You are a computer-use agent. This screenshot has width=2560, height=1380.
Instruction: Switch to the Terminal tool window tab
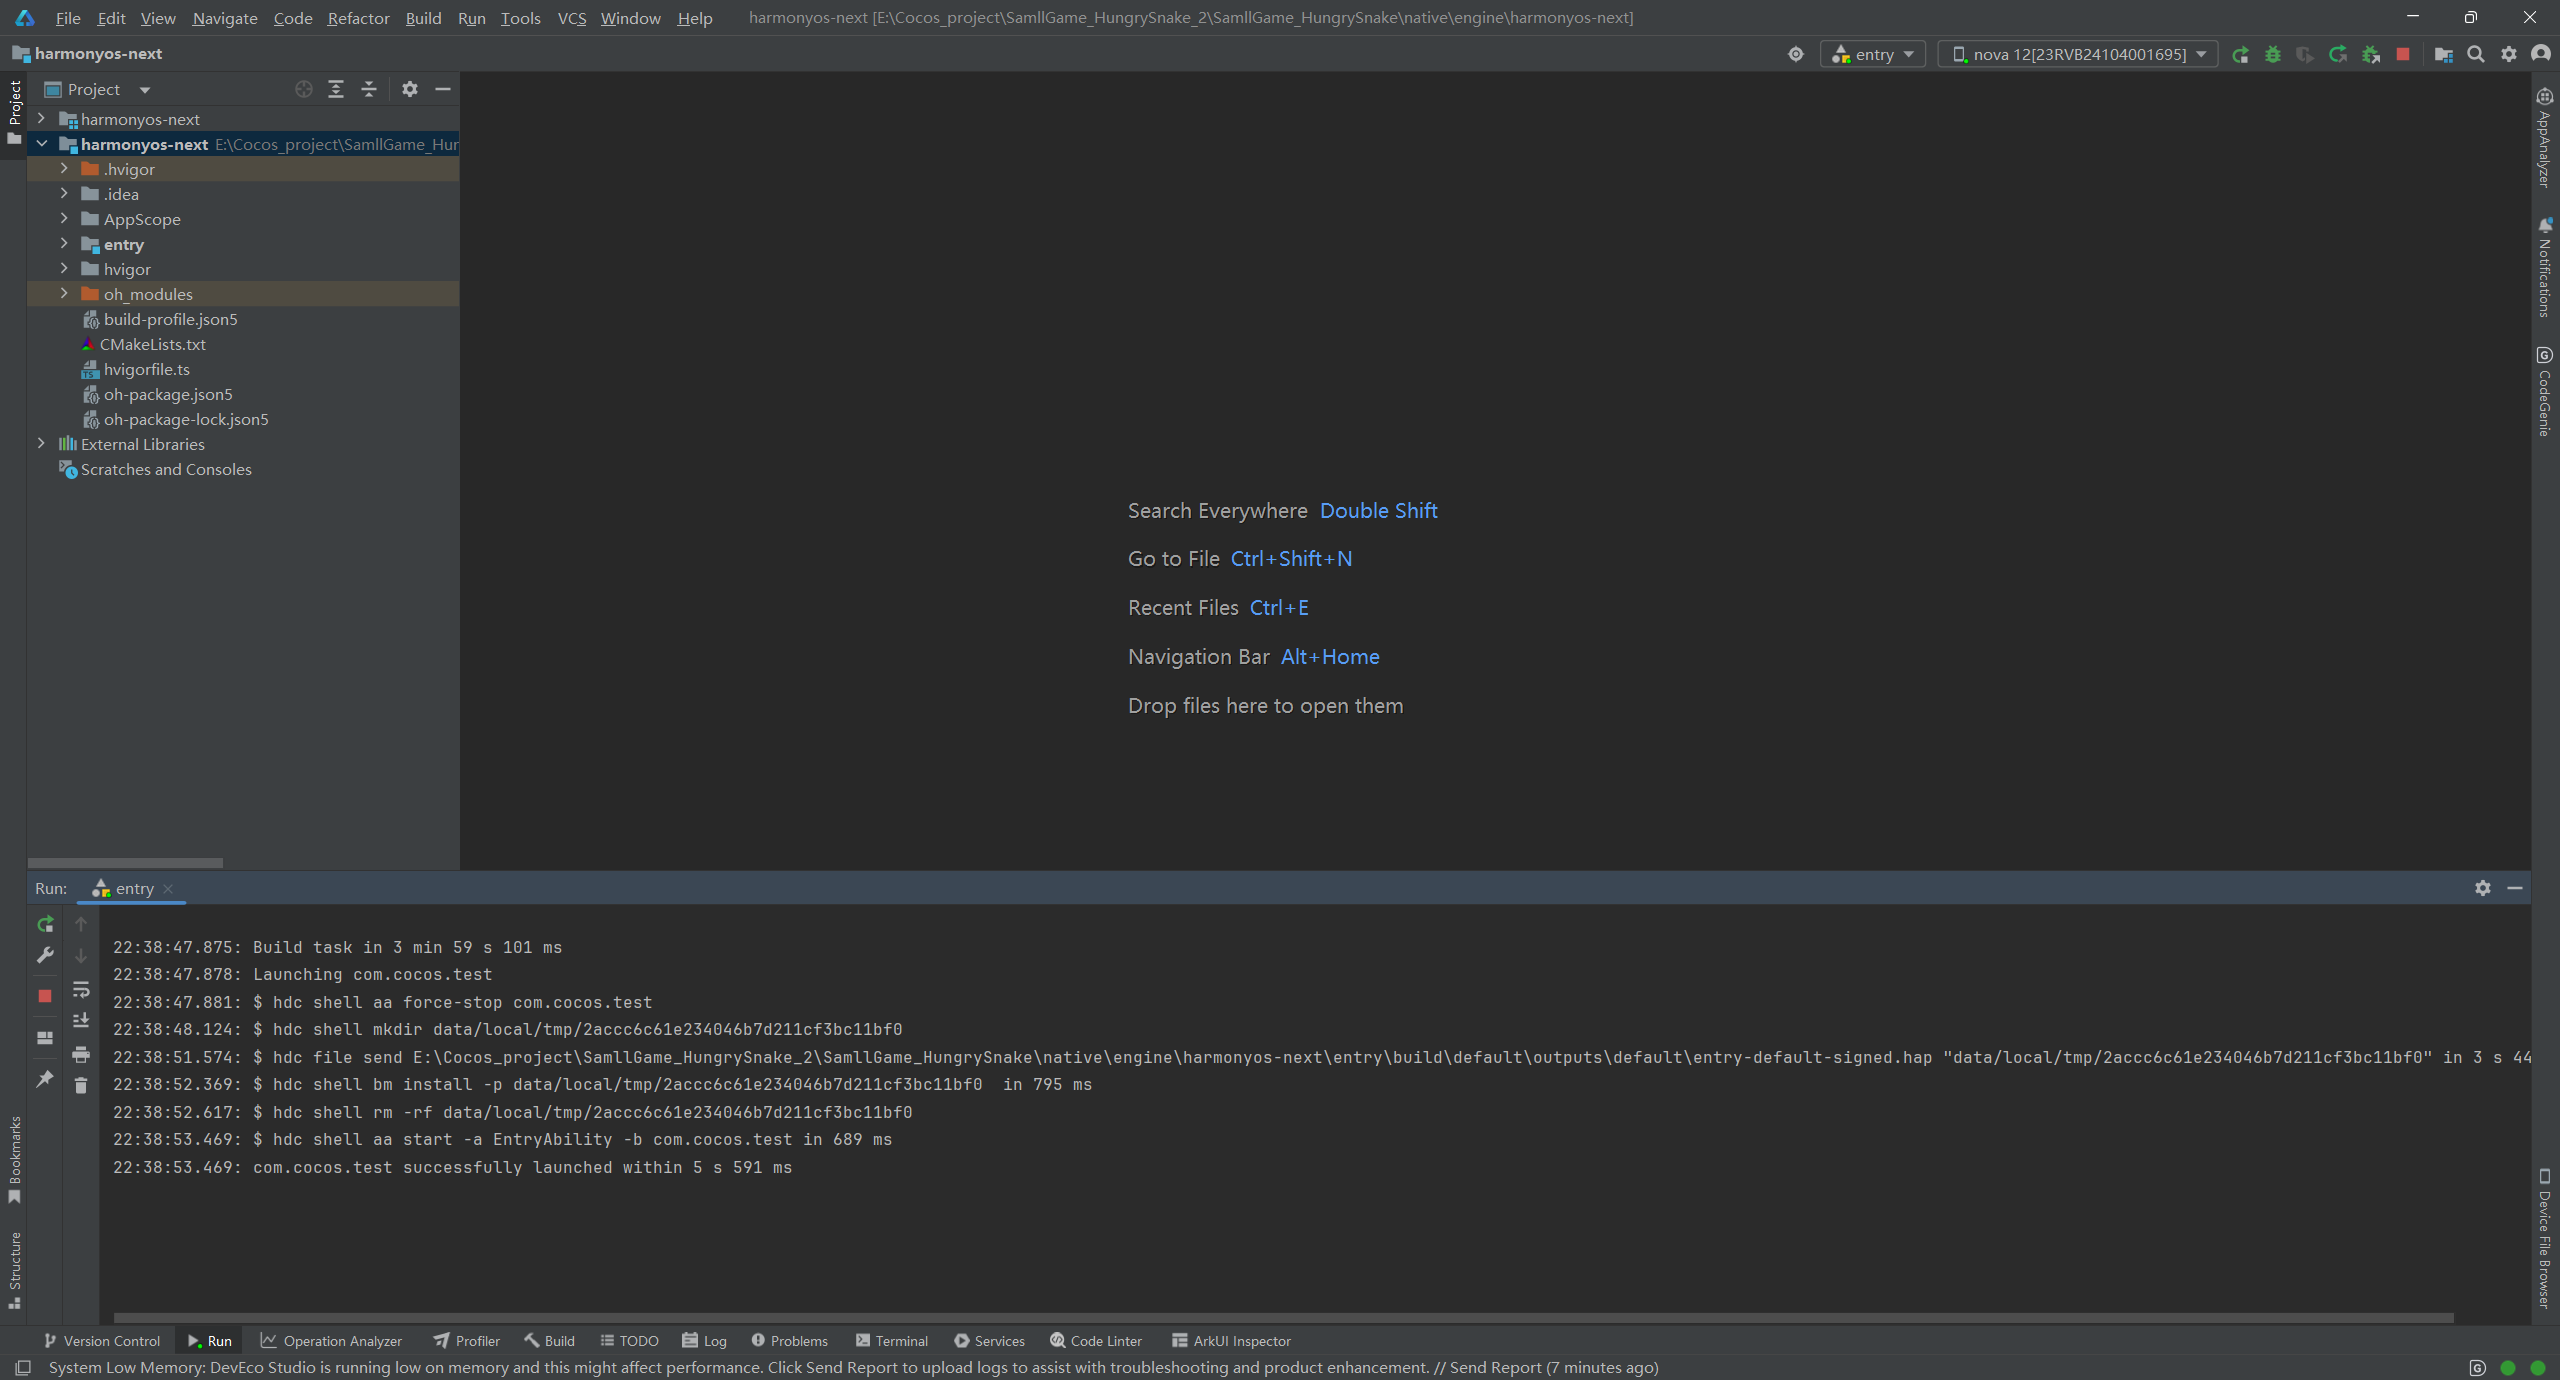tap(891, 1341)
